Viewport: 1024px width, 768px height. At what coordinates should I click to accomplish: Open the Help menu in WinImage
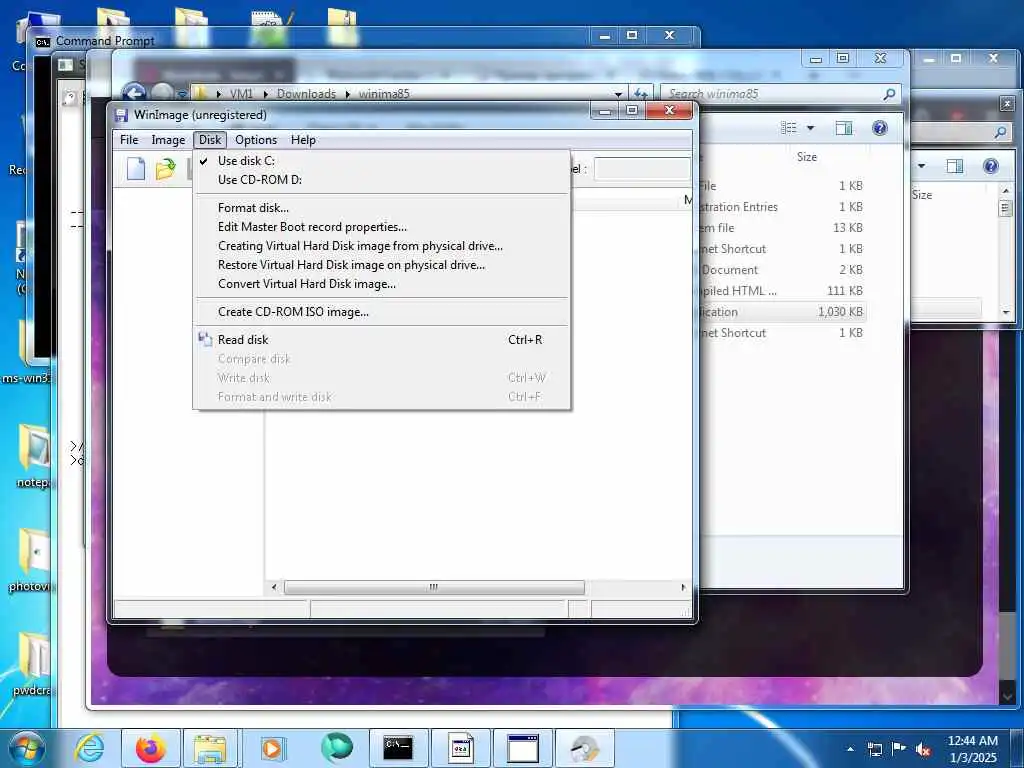click(303, 140)
